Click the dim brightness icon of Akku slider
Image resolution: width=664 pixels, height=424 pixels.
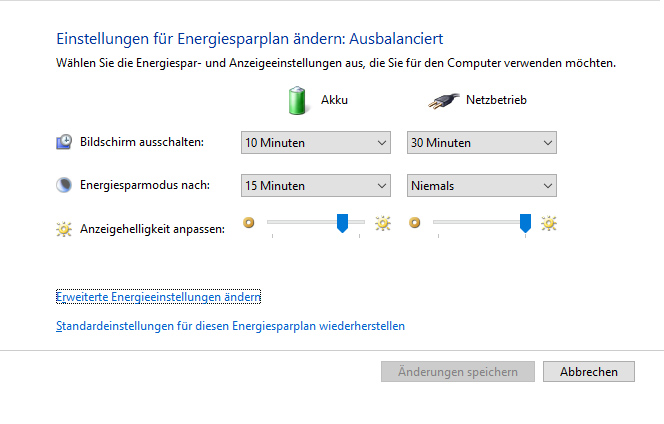249,223
